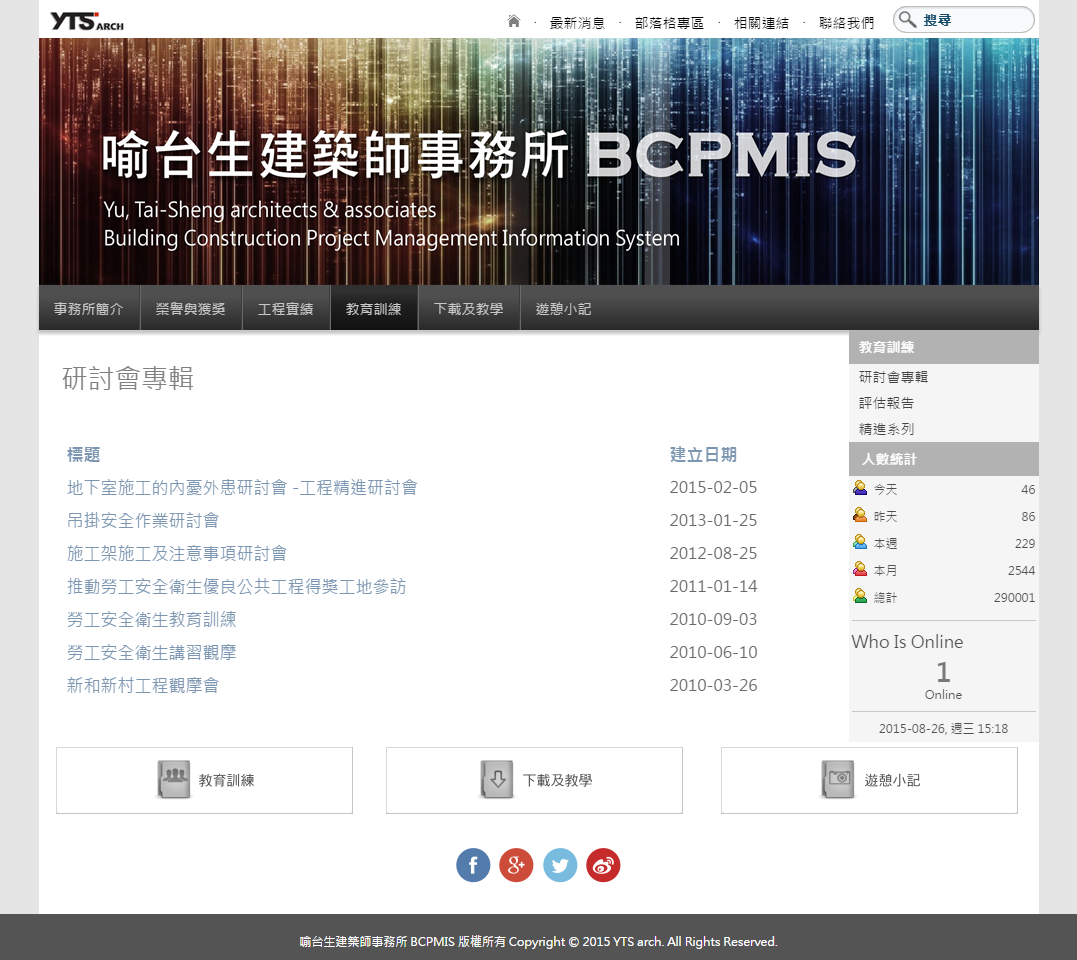1077x960 pixels.
Task: Click the home icon in top navigation
Action: (x=514, y=21)
